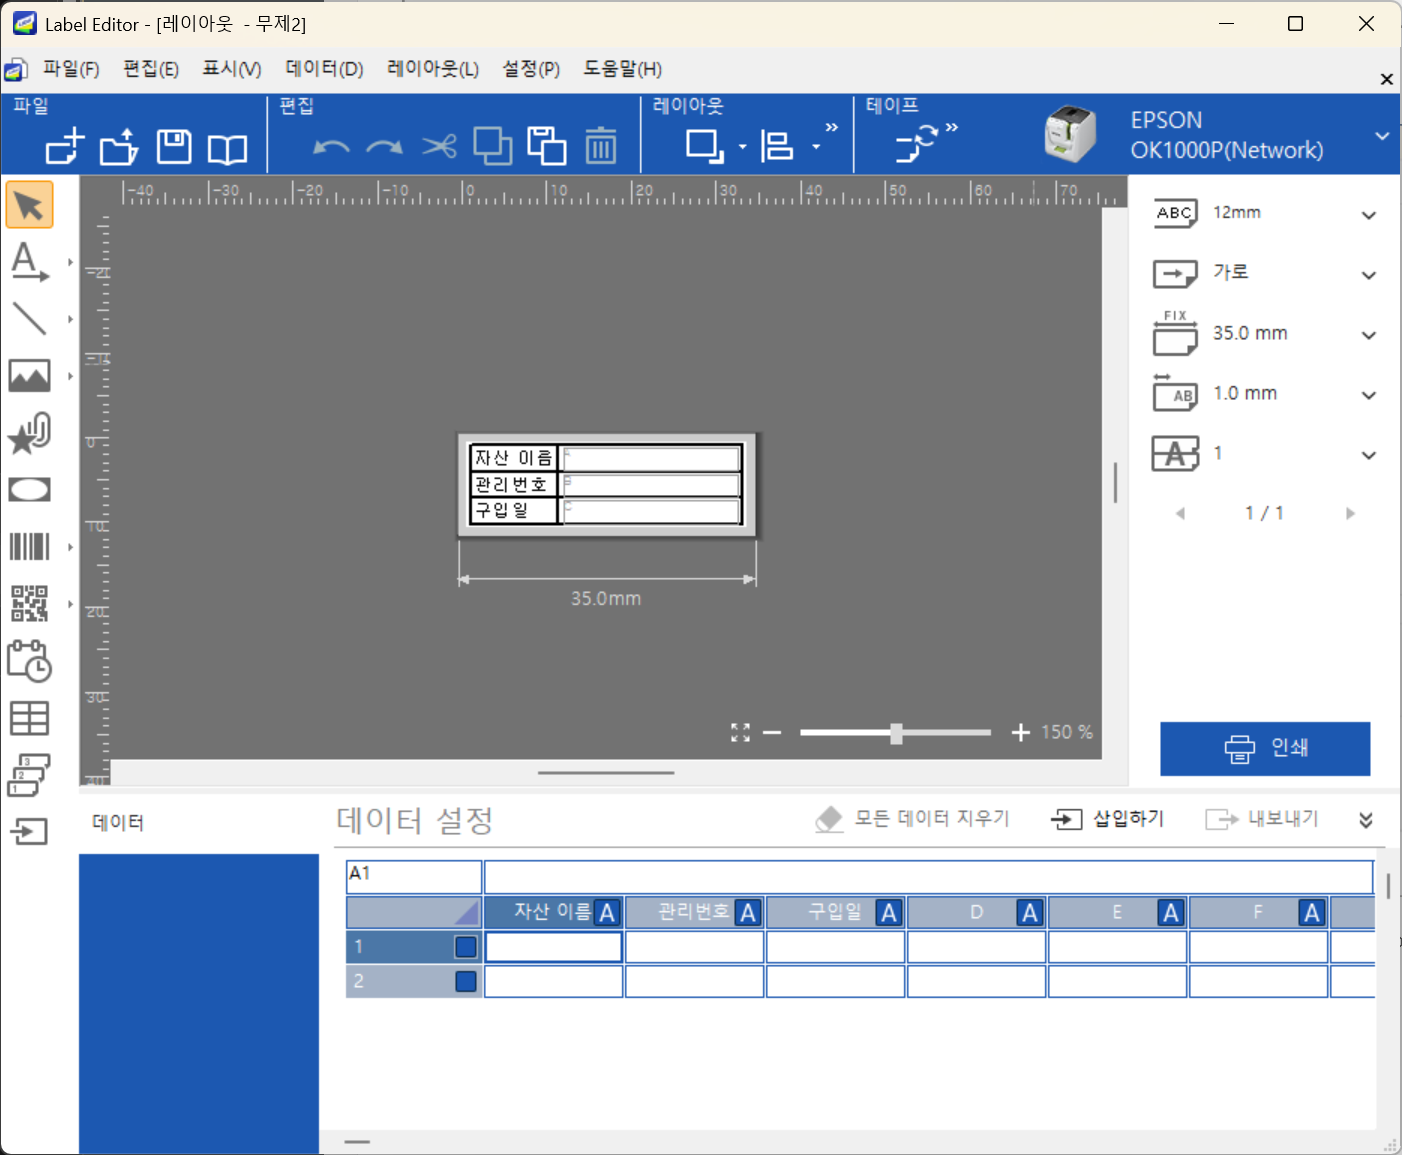Select the barcode tool
Image resolution: width=1402 pixels, height=1155 pixels.
click(29, 547)
